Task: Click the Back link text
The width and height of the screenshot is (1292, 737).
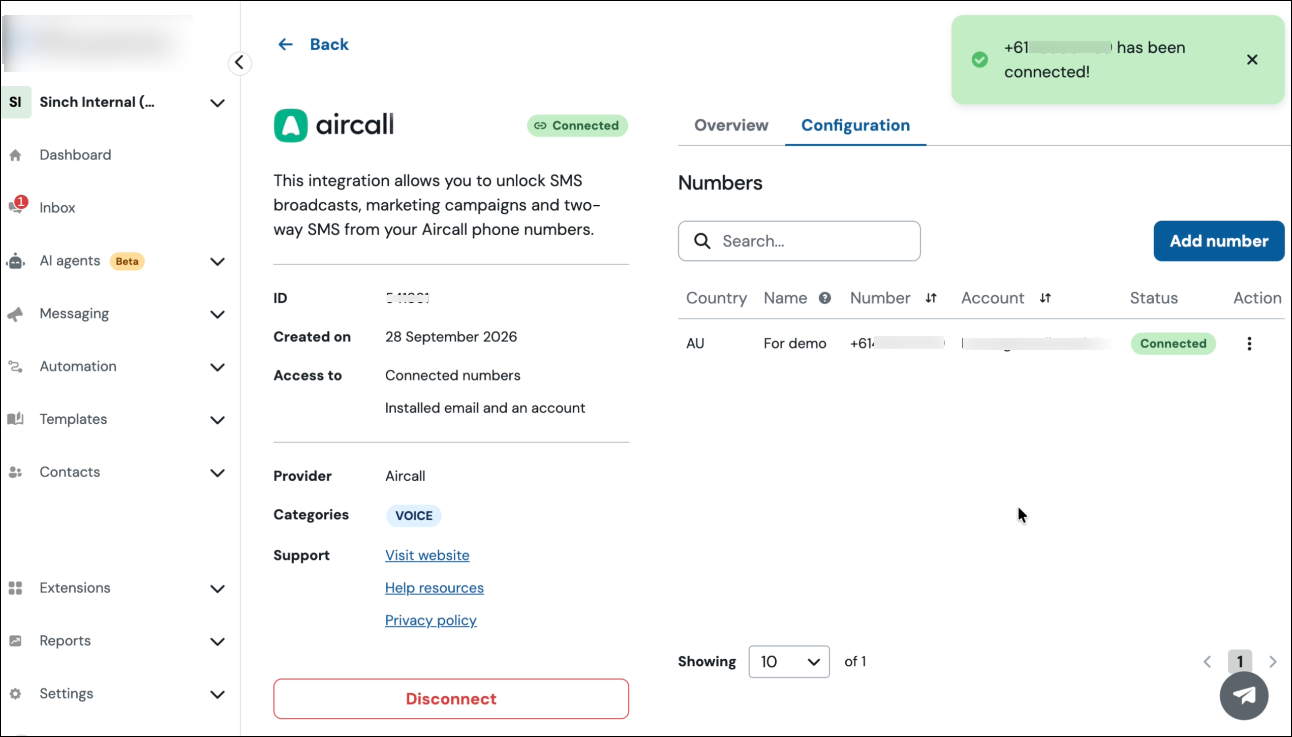Action: (x=329, y=44)
